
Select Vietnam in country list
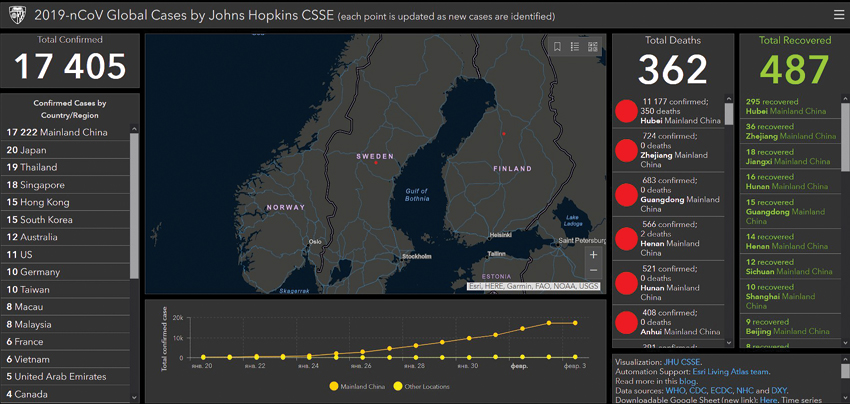coord(66,359)
